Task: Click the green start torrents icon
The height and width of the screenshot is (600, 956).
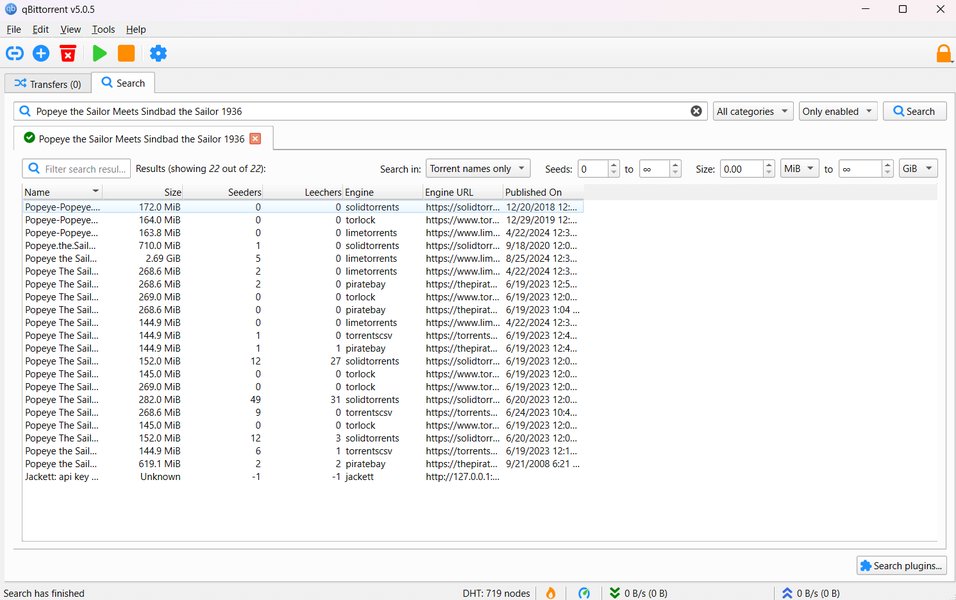Action: click(x=99, y=54)
